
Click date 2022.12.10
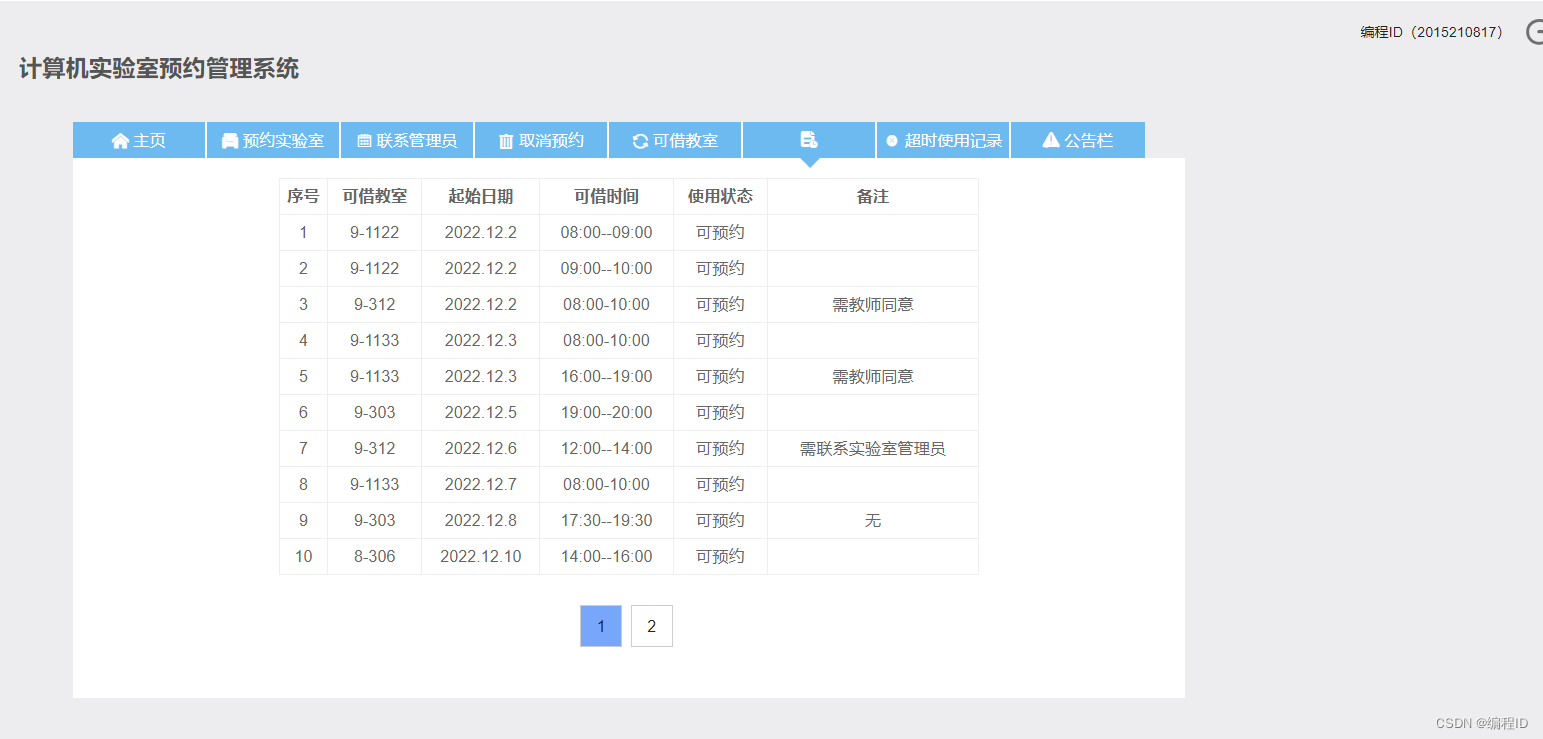pyautogui.click(x=481, y=557)
